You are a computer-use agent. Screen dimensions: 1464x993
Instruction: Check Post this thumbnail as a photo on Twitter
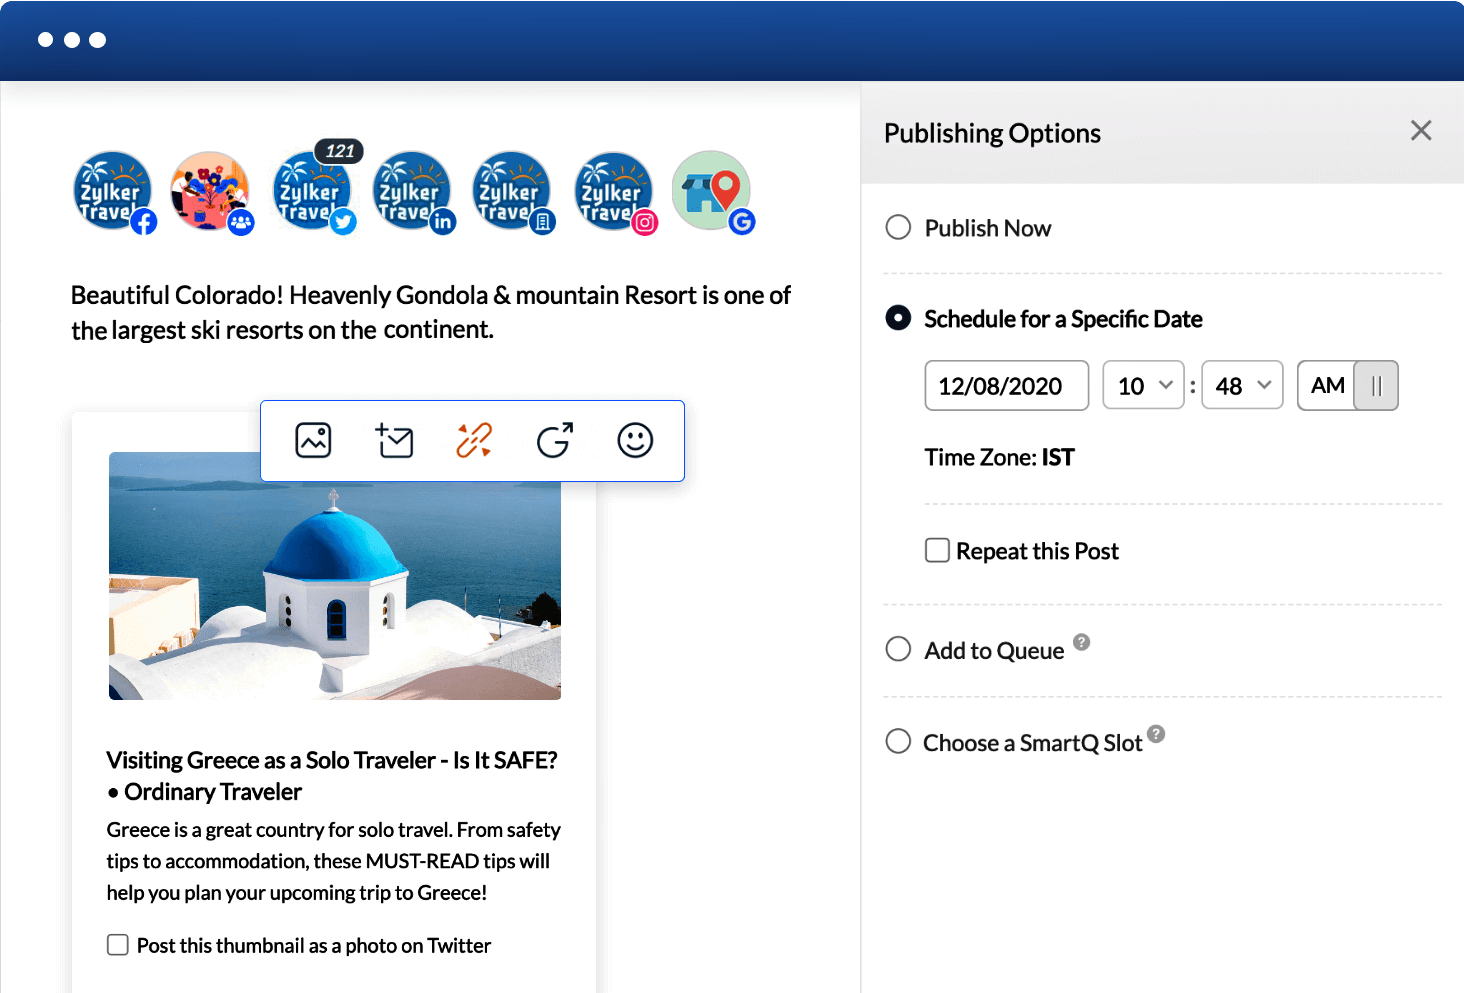pos(118,945)
